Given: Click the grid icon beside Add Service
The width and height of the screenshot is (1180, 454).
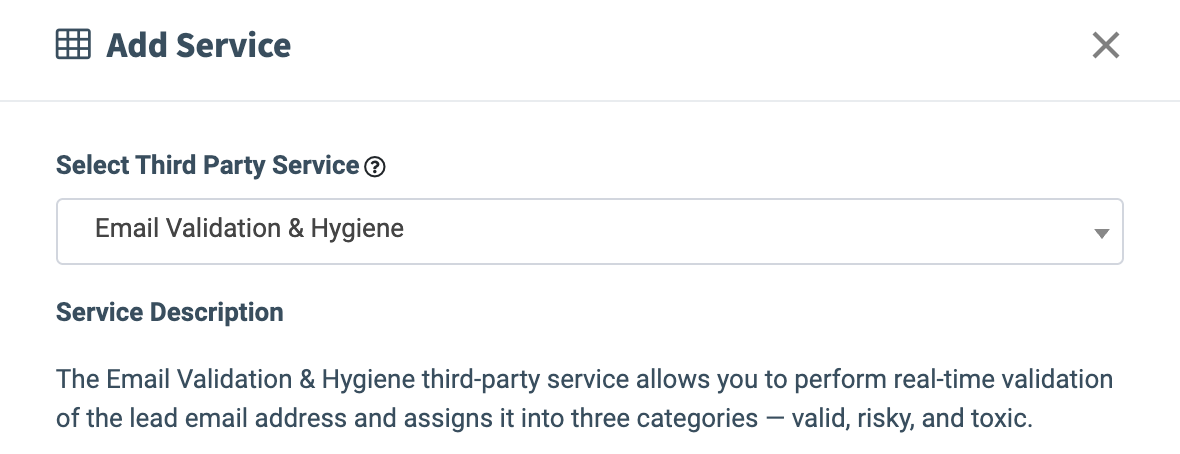Looking at the screenshot, I should (x=73, y=45).
